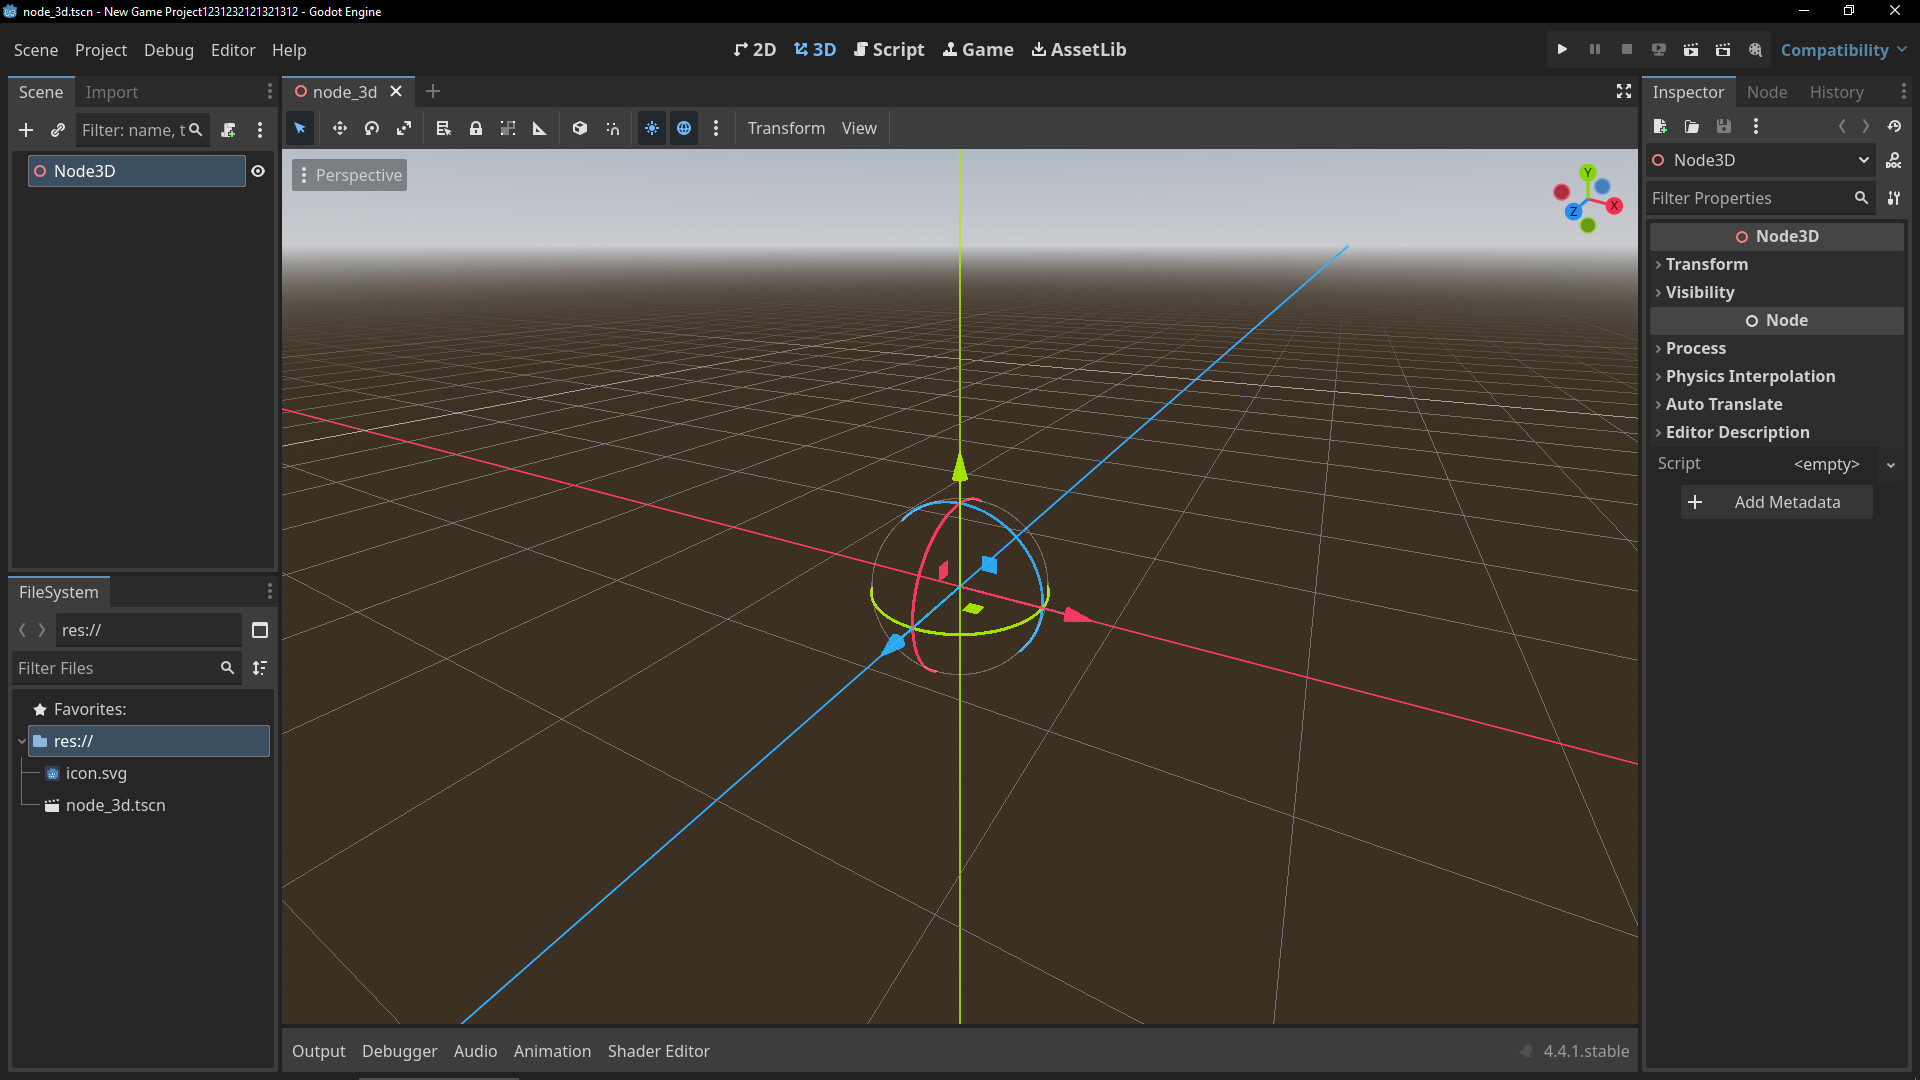The height and width of the screenshot is (1080, 1920).
Task: Open the Perspective view menu button
Action: [350, 175]
